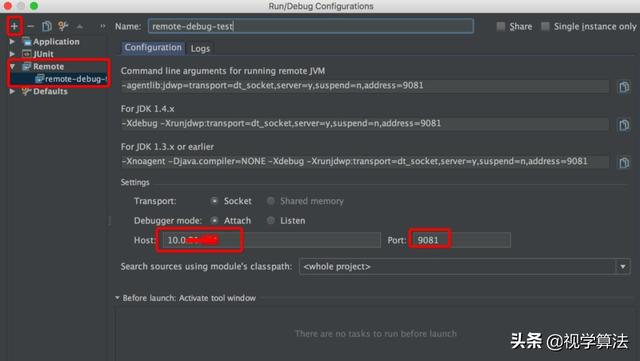
Task: Select the Application tree item label
Action: click(56, 42)
